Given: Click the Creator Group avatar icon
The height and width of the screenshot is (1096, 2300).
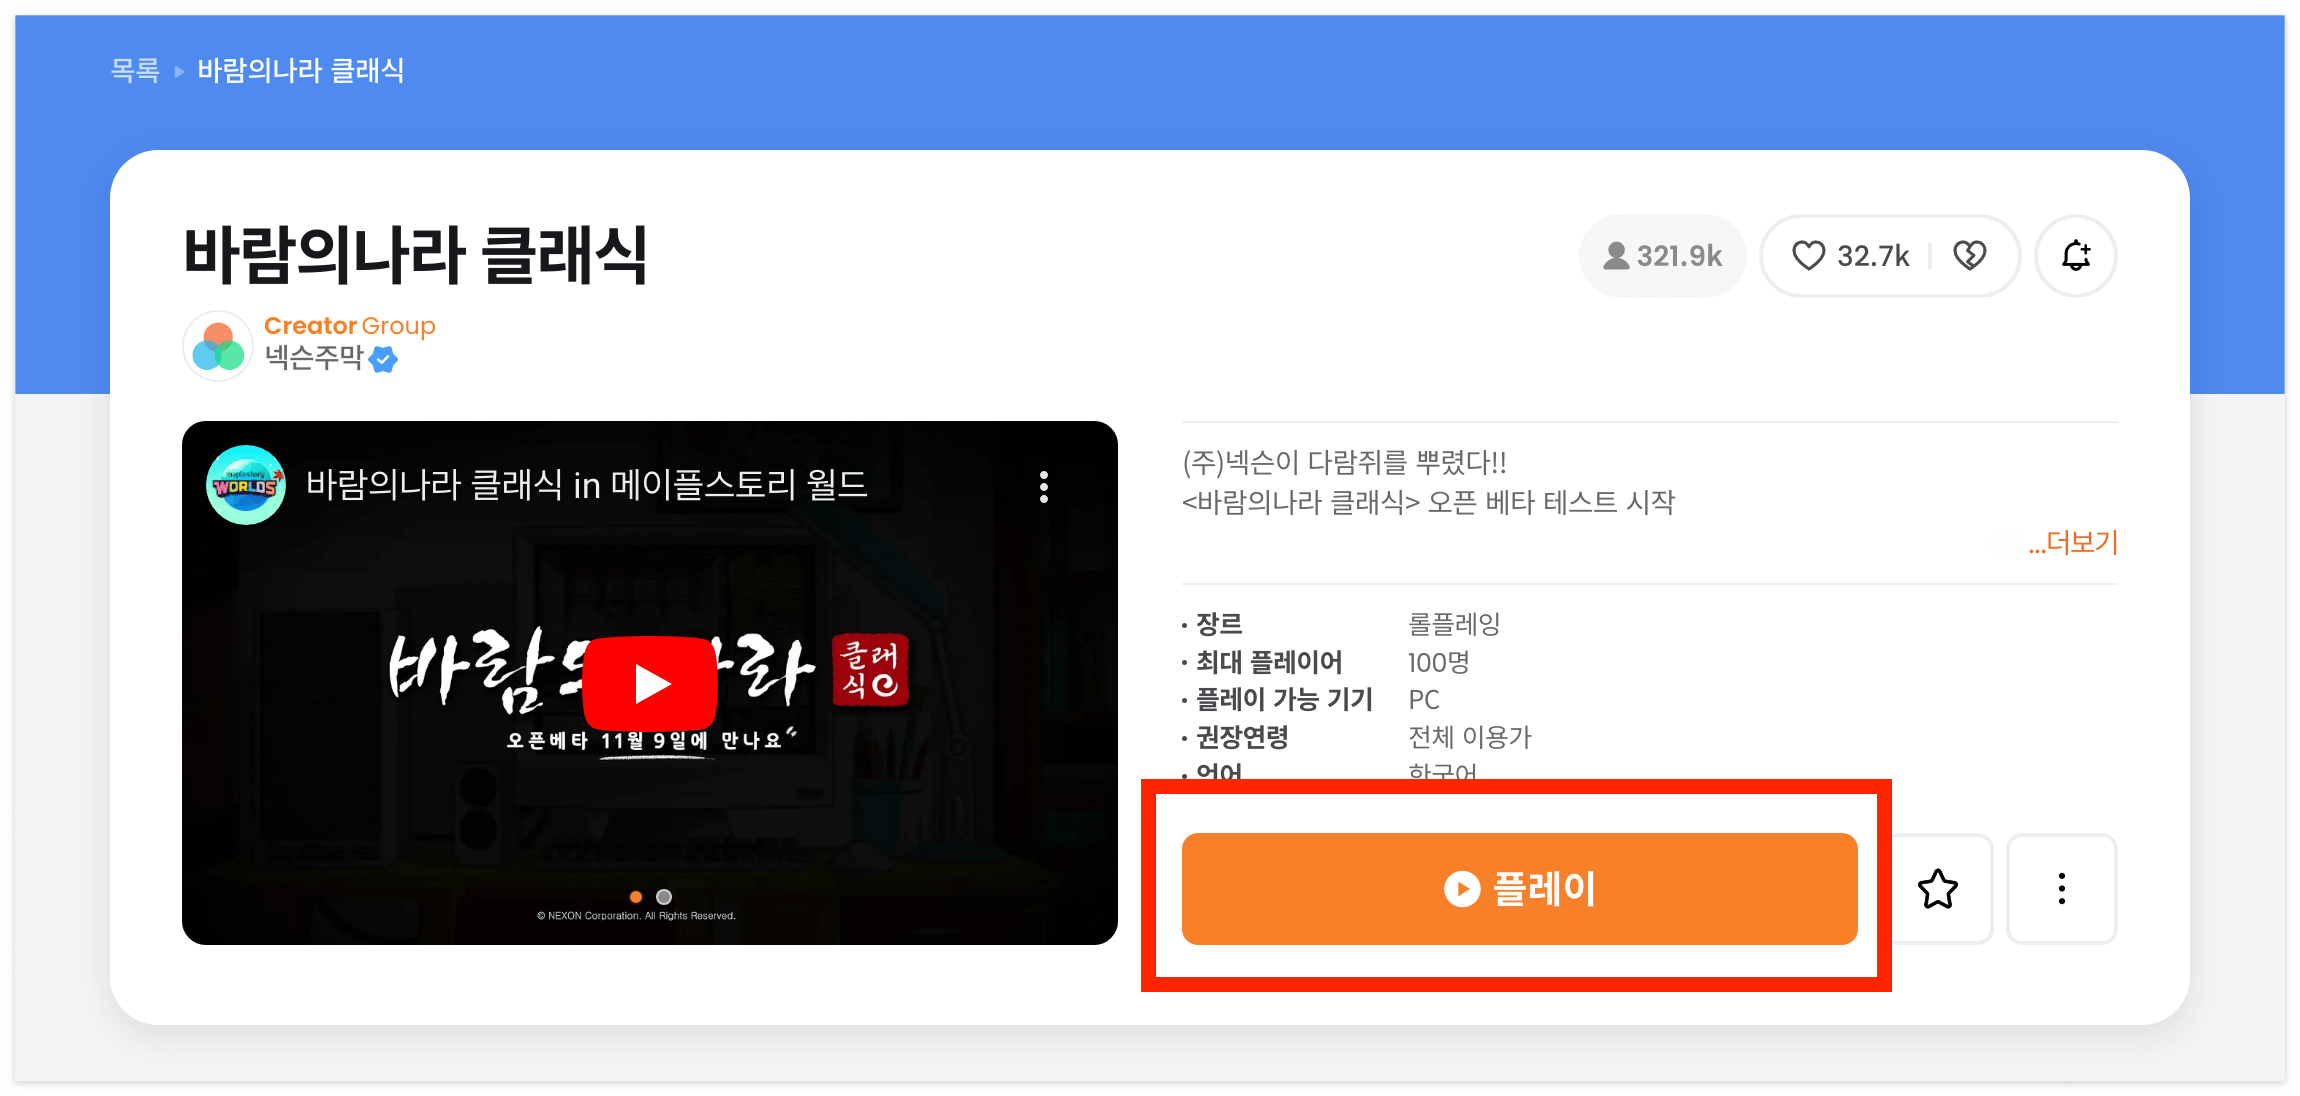Looking at the screenshot, I should 218,346.
